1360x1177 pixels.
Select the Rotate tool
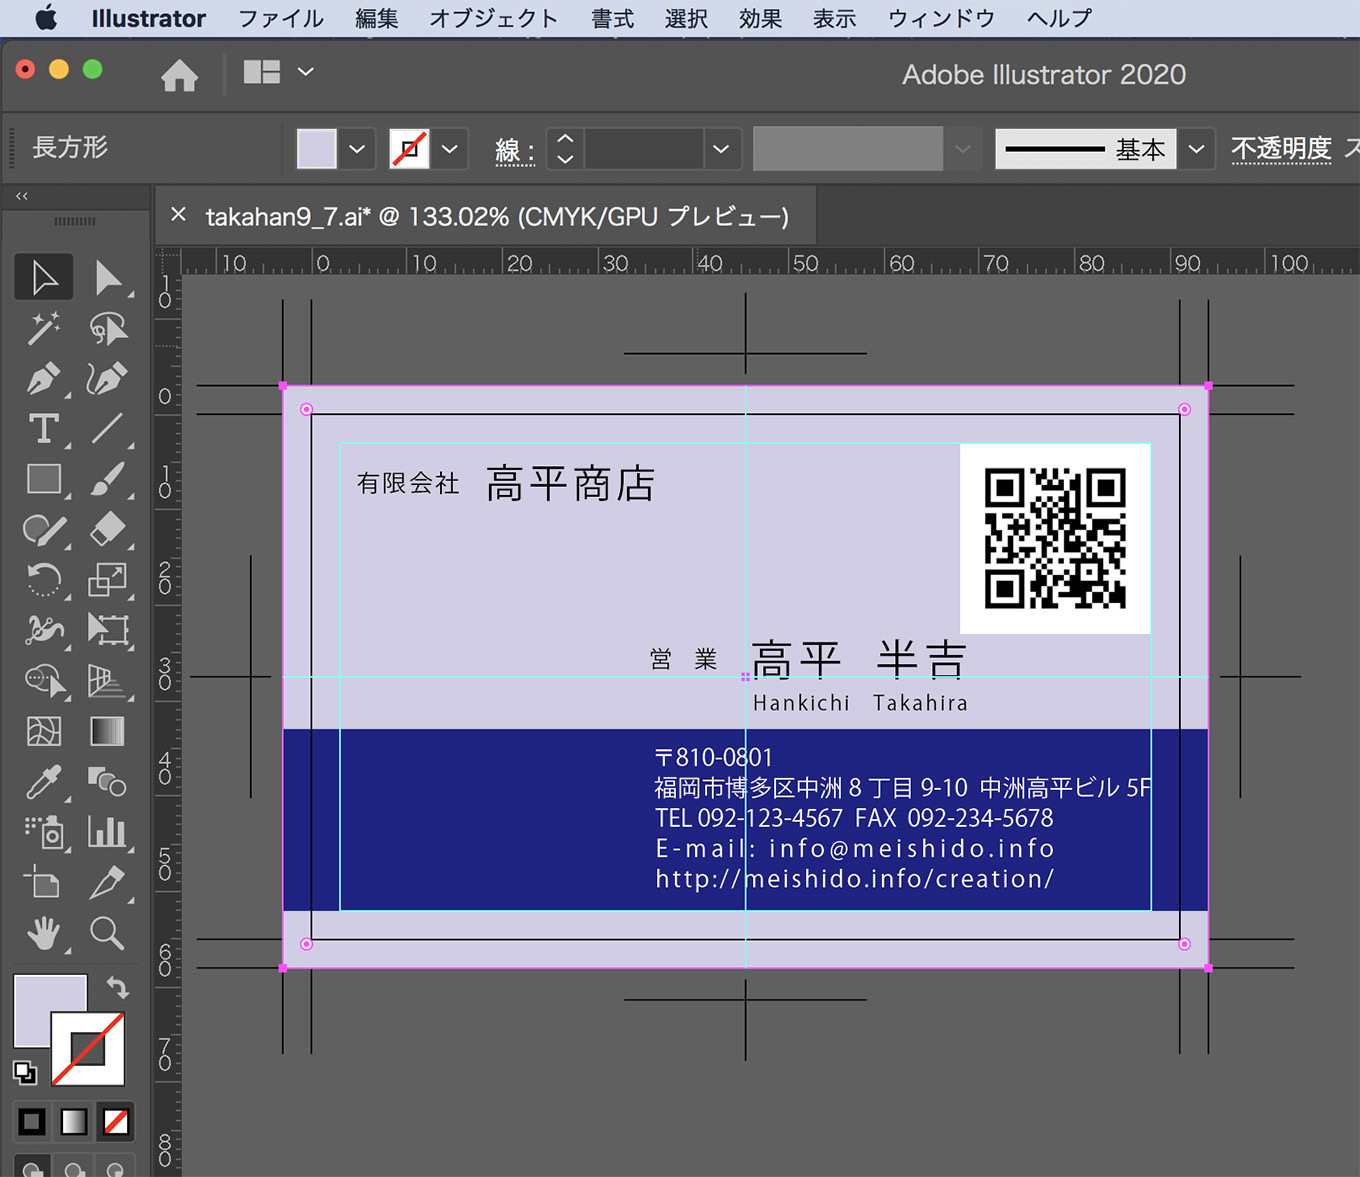pos(44,579)
